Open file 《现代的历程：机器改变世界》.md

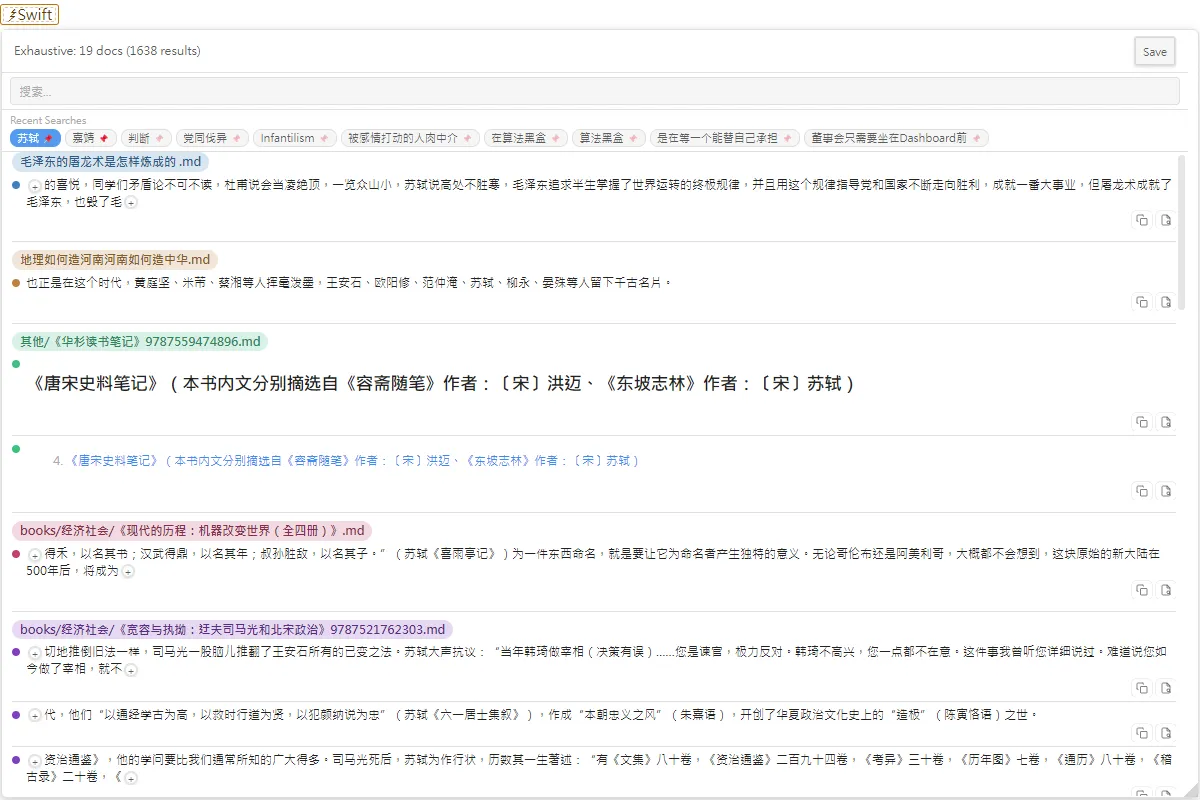pyautogui.click(x=192, y=530)
